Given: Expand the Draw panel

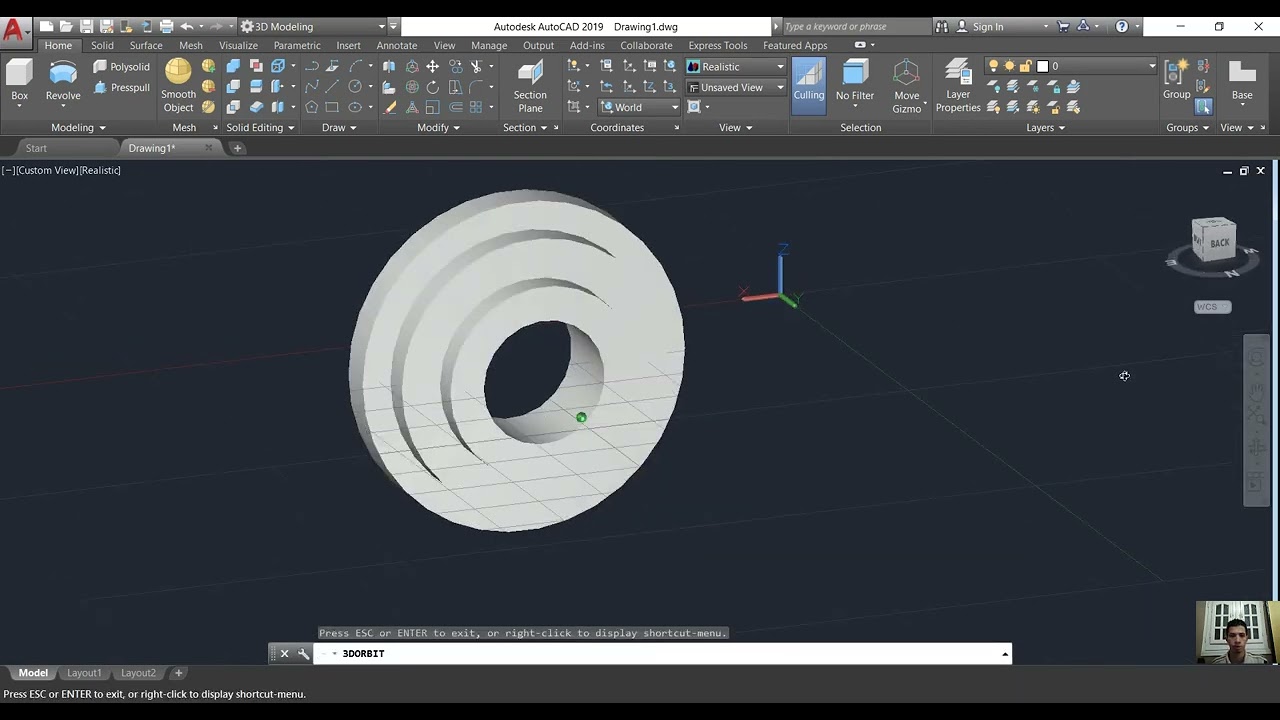Looking at the screenshot, I should pos(339,127).
